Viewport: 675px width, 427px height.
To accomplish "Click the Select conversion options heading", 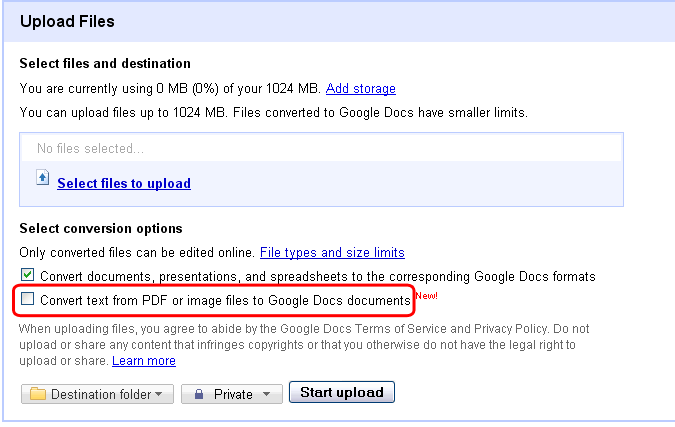I will coord(101,228).
